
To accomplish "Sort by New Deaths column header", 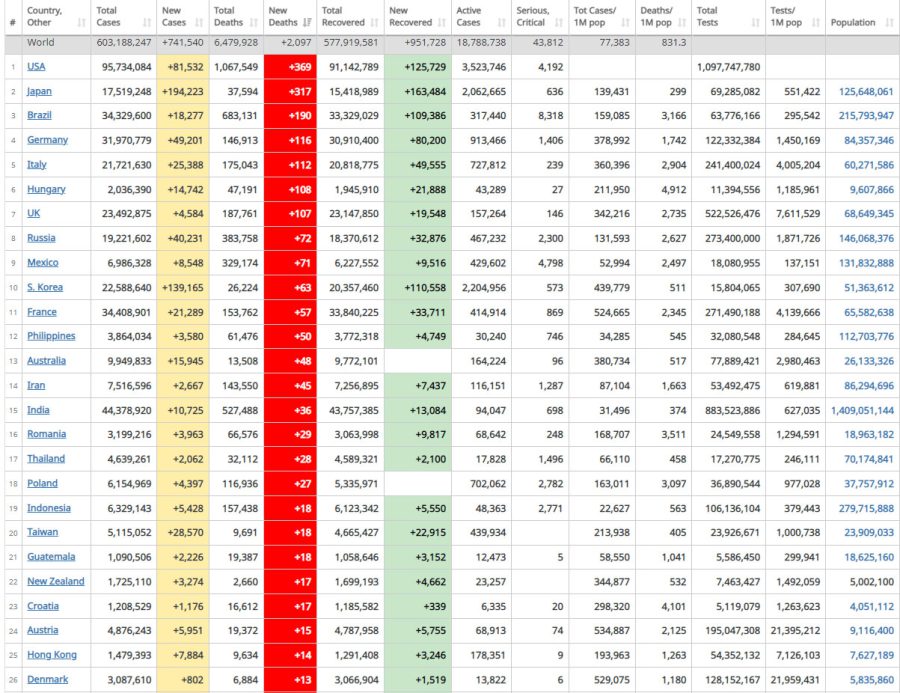I will point(290,17).
